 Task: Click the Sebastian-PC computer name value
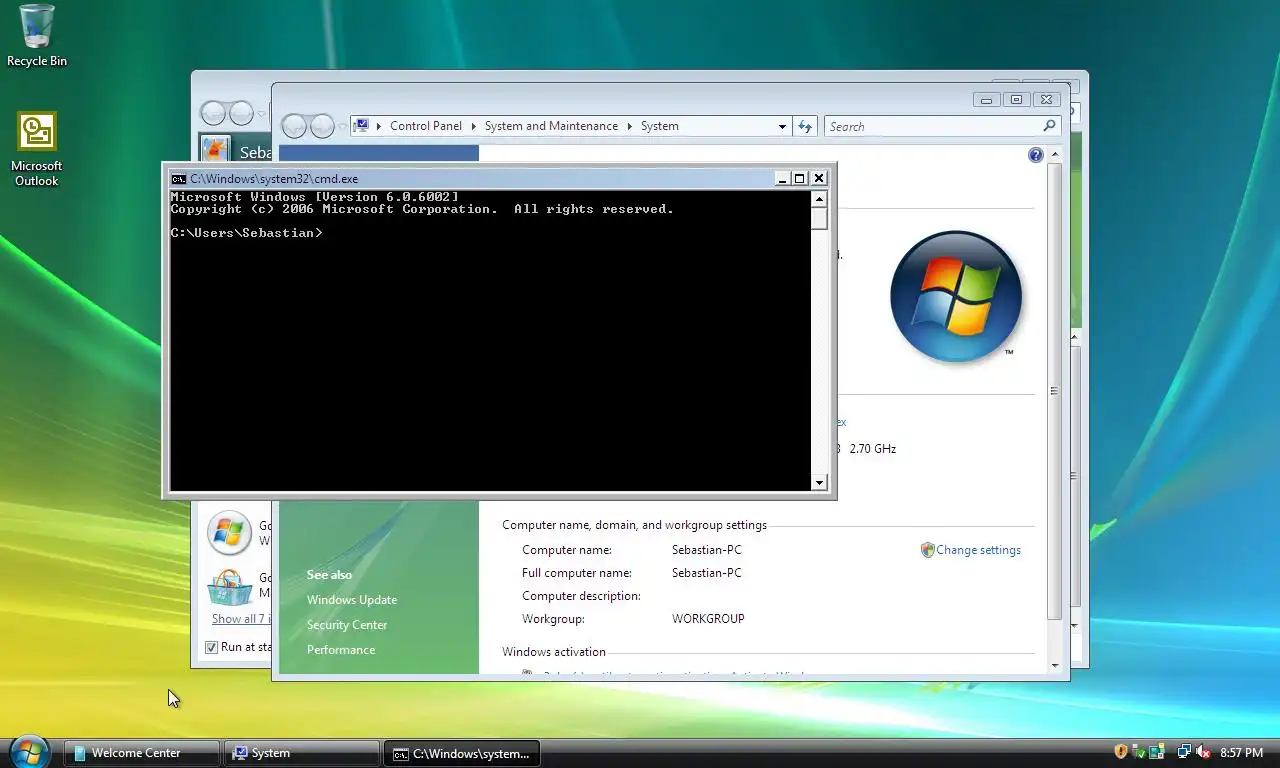pyautogui.click(x=707, y=550)
